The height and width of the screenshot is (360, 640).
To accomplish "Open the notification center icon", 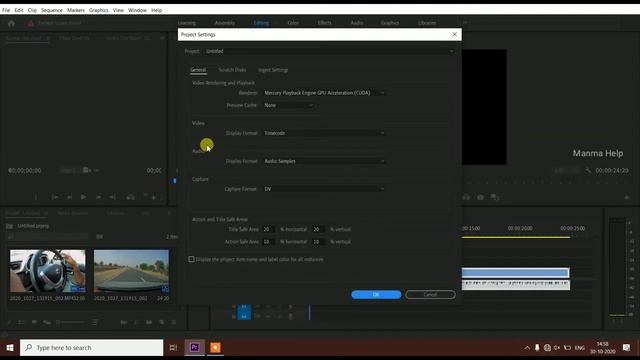I will tap(627, 348).
